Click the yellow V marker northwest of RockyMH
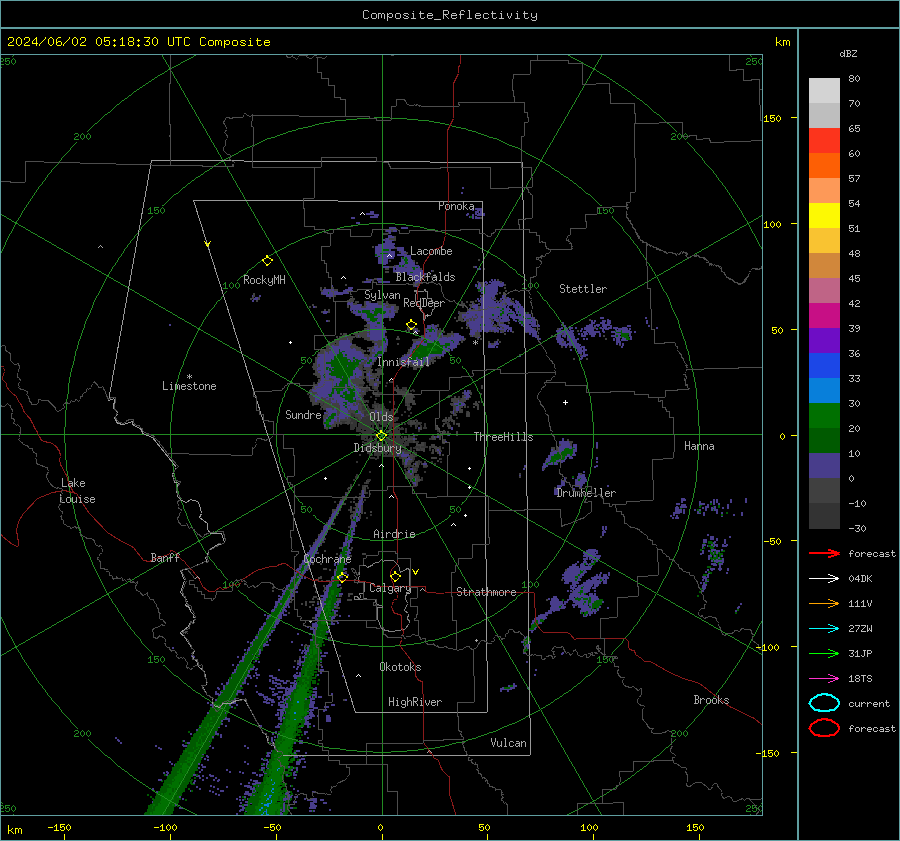Screen dimensions: 900x841 tap(208, 244)
